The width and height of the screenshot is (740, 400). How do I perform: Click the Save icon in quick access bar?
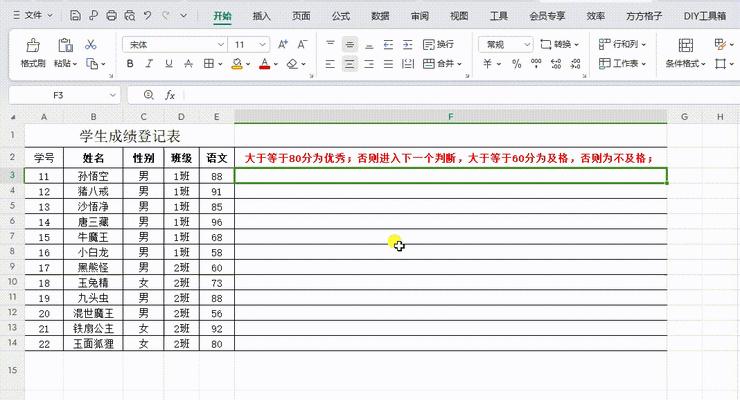(75, 16)
